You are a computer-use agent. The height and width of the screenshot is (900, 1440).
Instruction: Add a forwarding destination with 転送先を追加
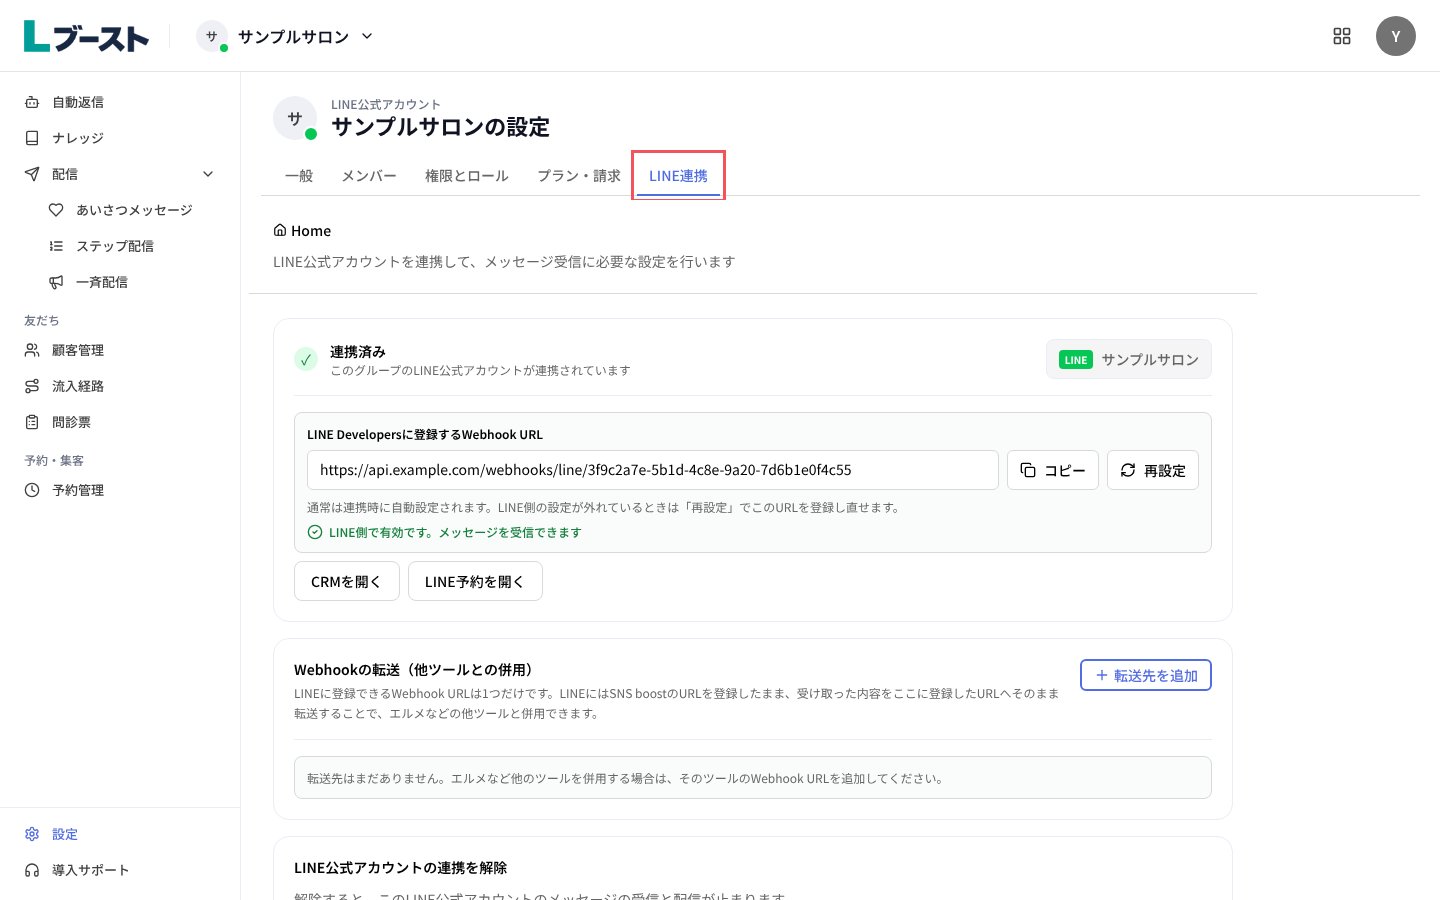(x=1146, y=675)
